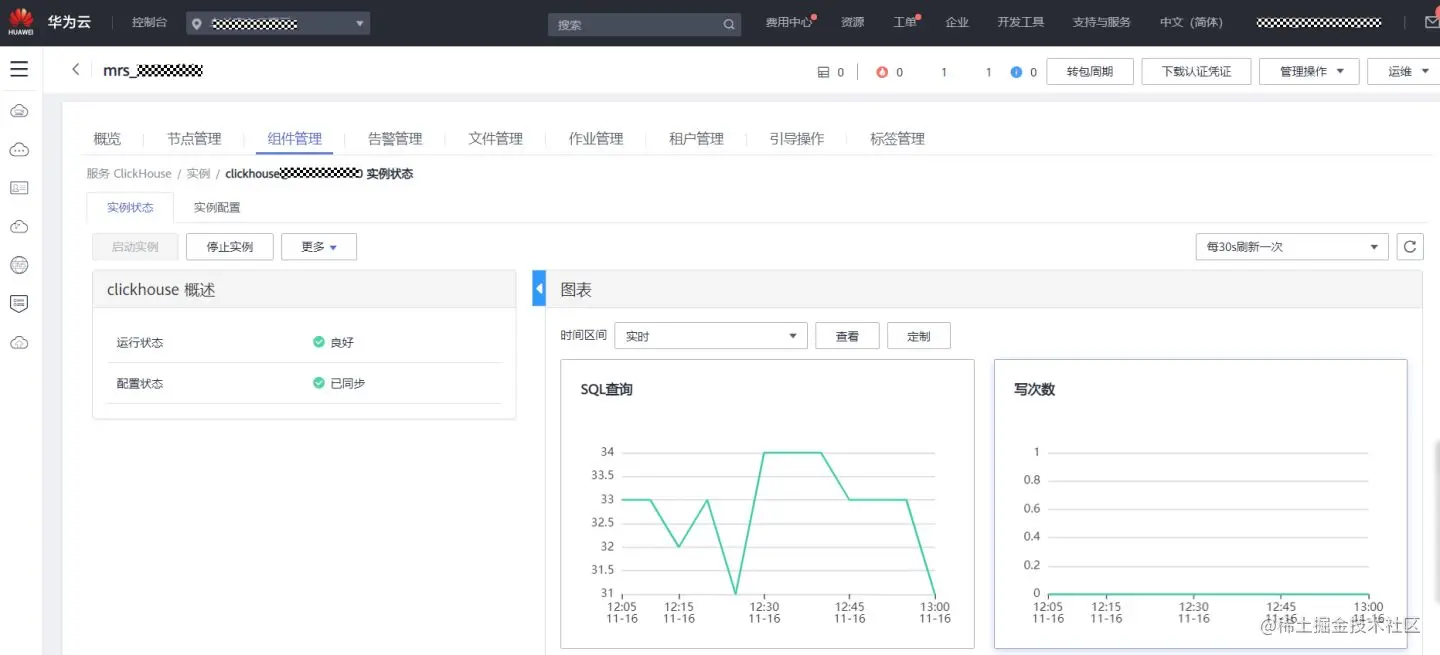Click the task list counter icon
This screenshot has height=655, width=1440.
tap(824, 72)
